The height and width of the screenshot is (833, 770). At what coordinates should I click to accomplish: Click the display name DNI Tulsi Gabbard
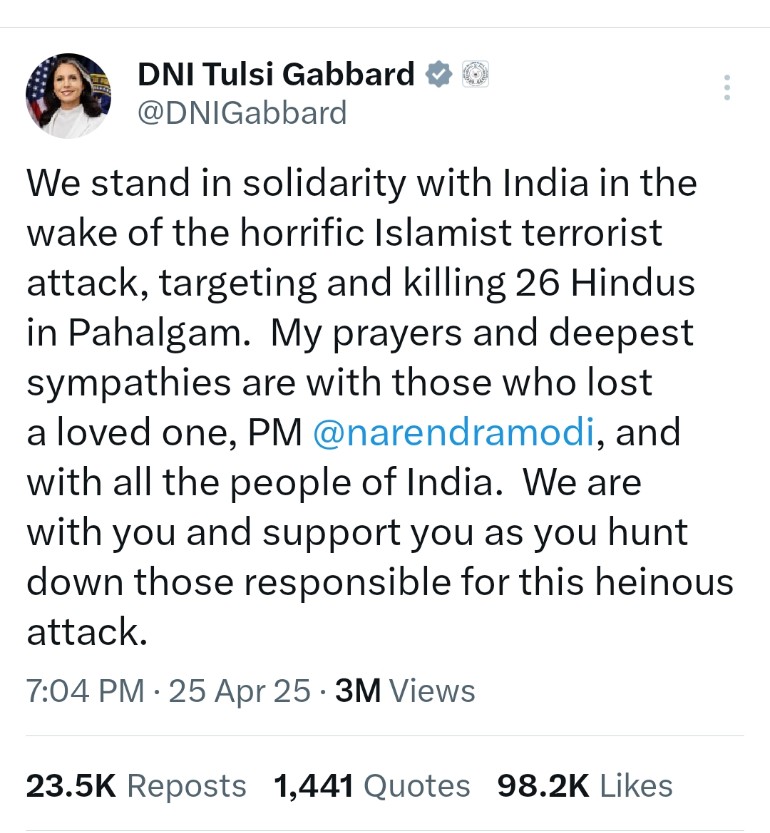[276, 74]
